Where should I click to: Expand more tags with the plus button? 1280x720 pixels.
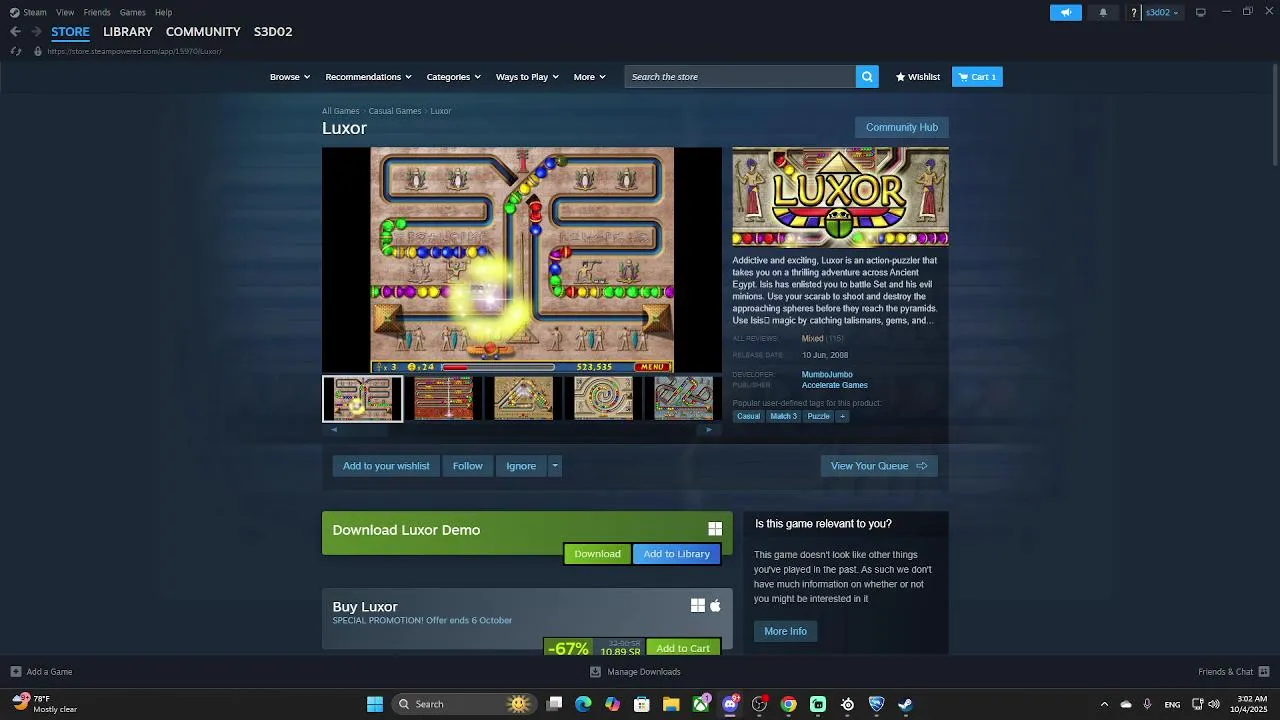842,416
